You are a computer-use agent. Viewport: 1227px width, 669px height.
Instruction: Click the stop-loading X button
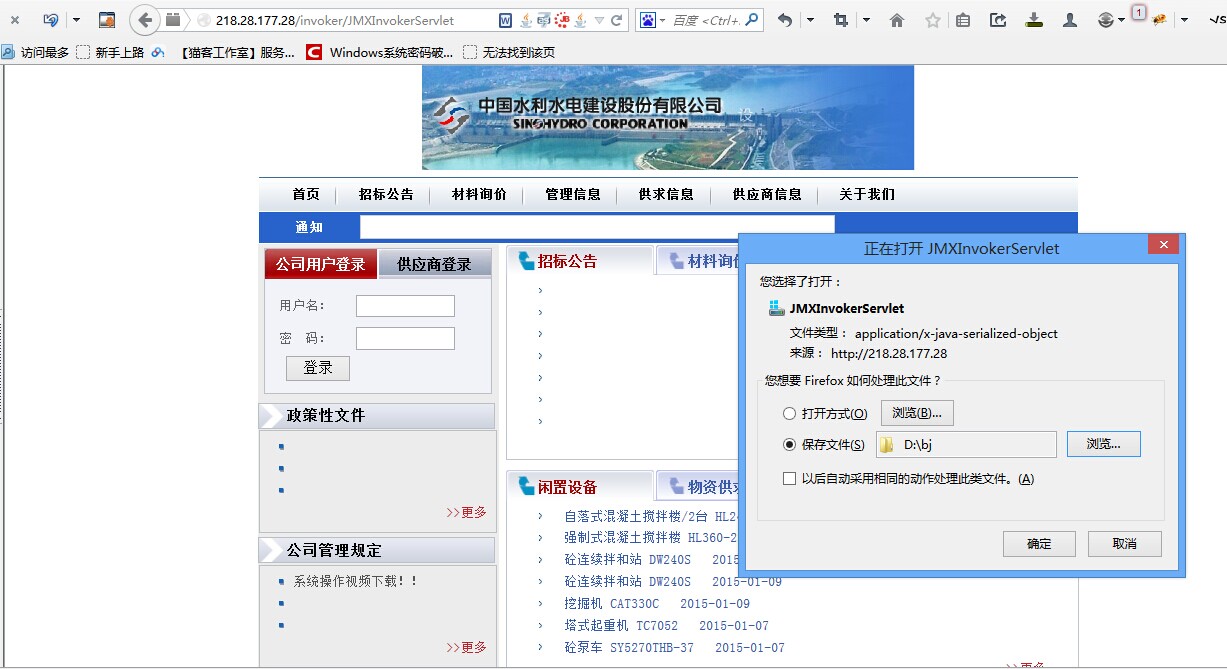click(15, 20)
